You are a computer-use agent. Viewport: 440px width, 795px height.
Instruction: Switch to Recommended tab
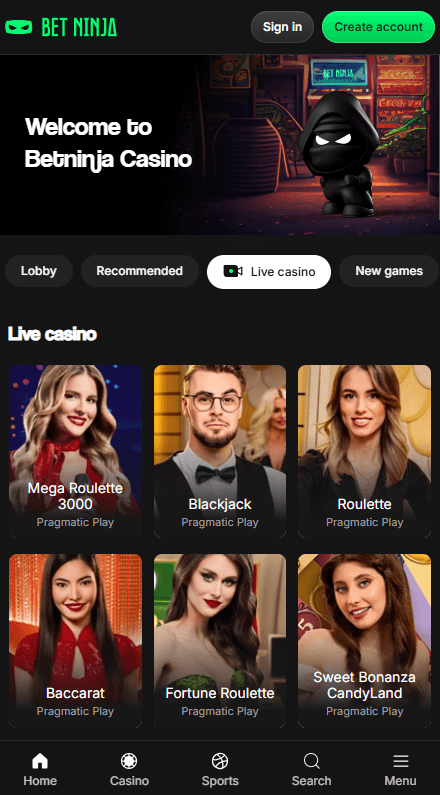click(x=139, y=271)
